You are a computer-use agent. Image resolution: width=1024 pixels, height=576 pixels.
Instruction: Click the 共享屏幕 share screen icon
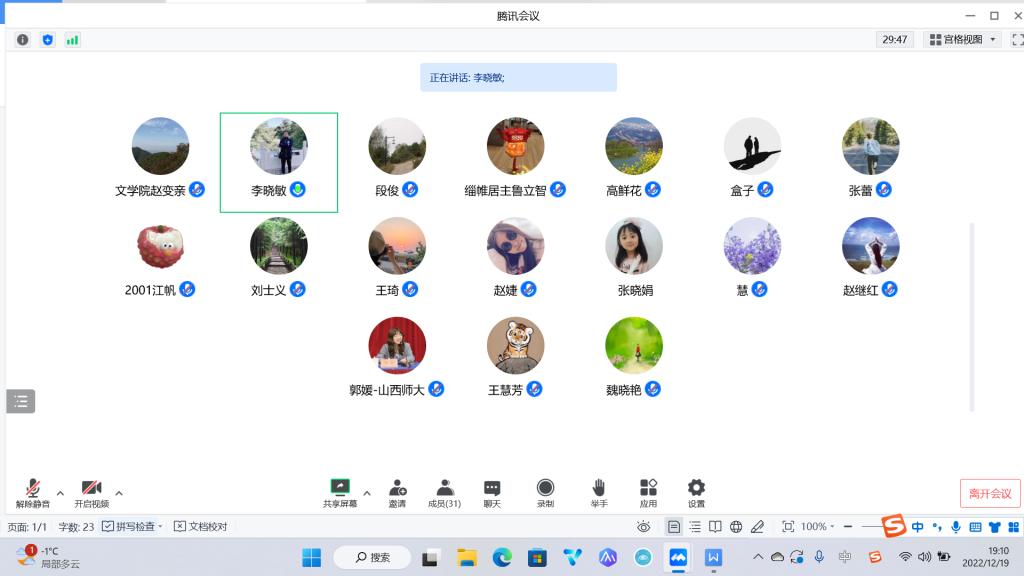pyautogui.click(x=339, y=488)
